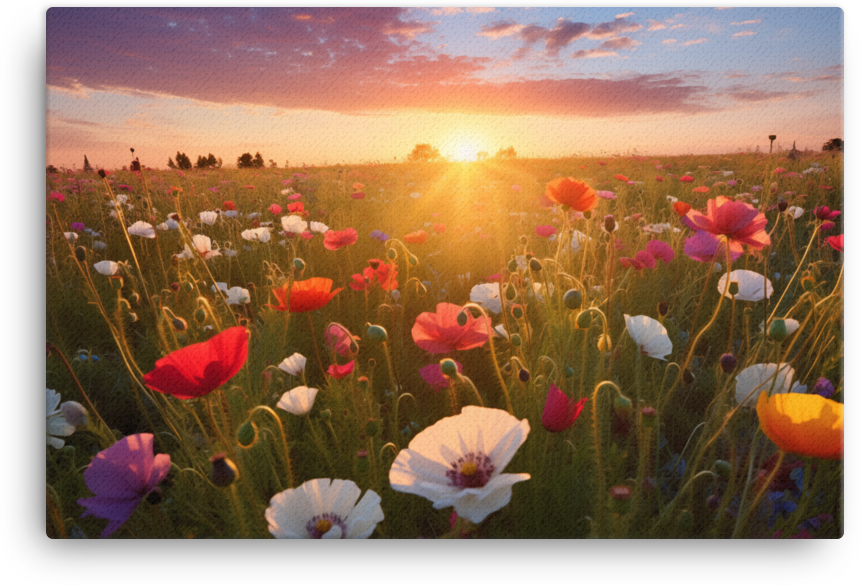Click the poppy field sunset canvas print
The height and width of the screenshot is (585, 861).
coord(445,273)
